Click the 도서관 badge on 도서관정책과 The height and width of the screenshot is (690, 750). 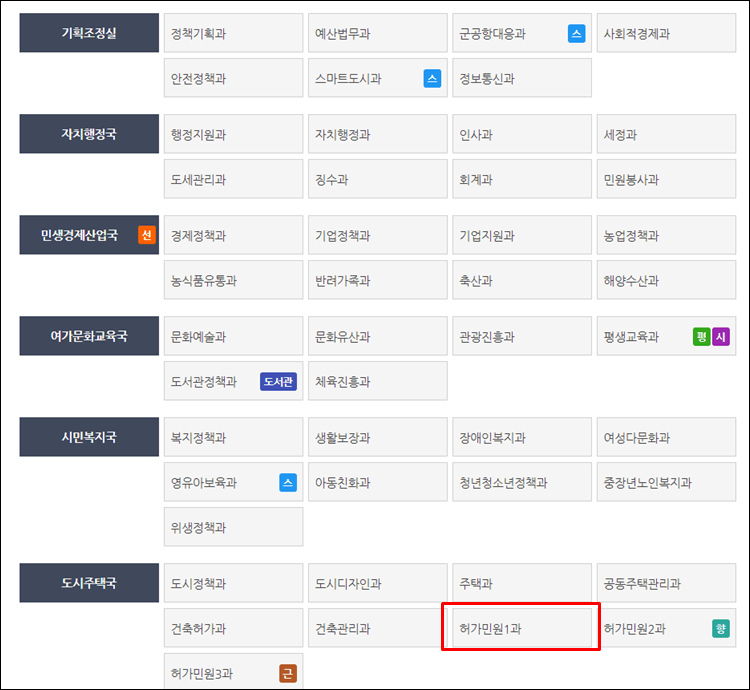point(278,382)
